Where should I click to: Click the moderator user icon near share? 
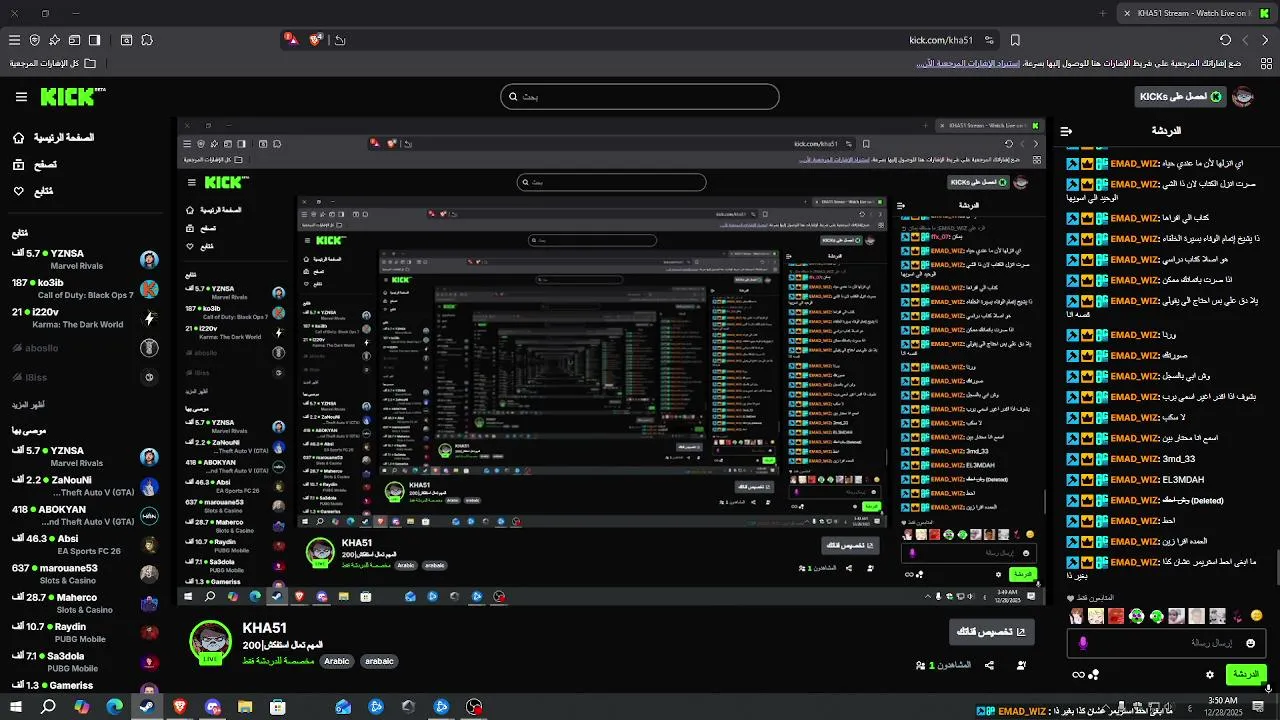click(1021, 665)
